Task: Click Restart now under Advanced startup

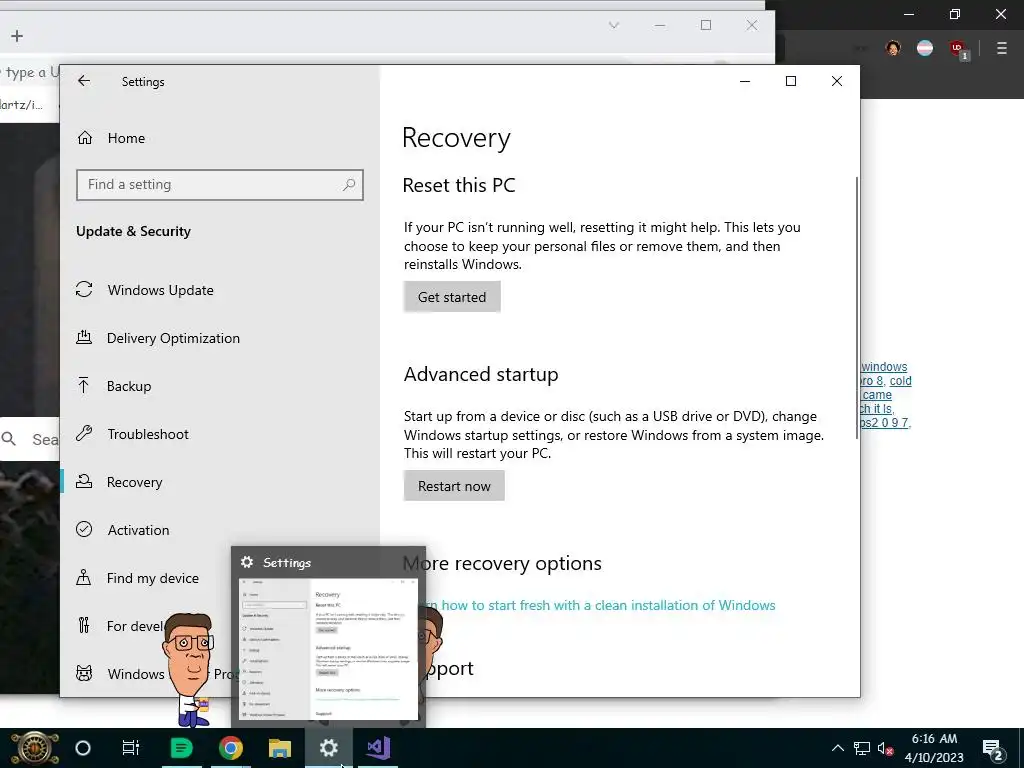Action: click(454, 487)
